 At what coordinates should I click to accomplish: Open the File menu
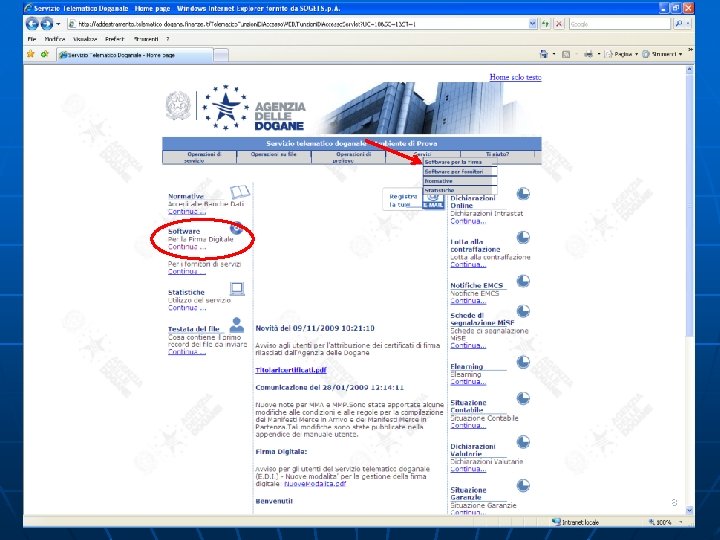click(32, 39)
